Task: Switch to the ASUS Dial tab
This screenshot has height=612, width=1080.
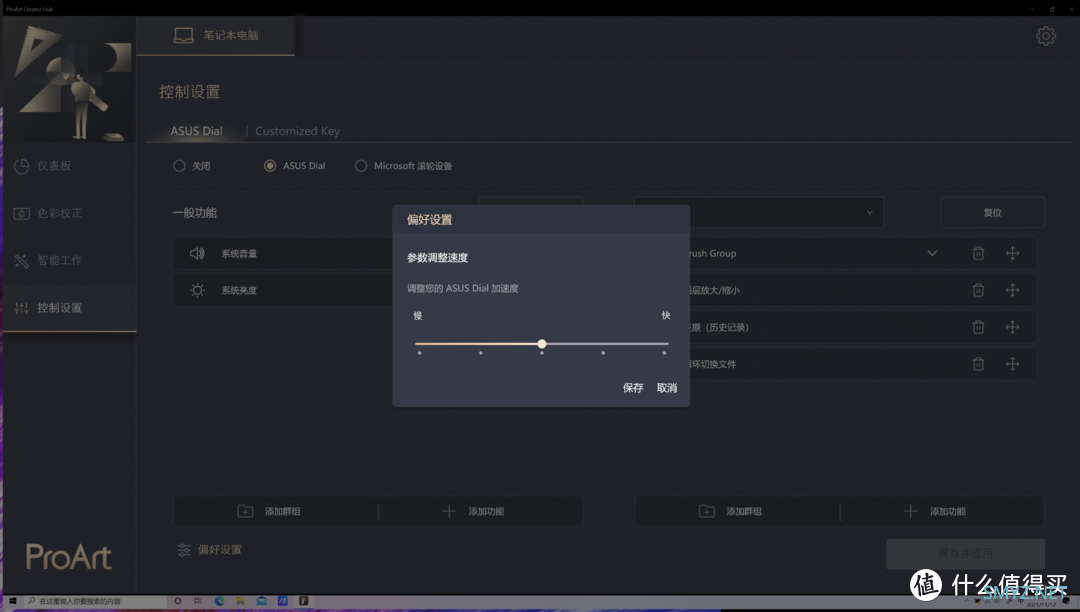Action: [196, 131]
